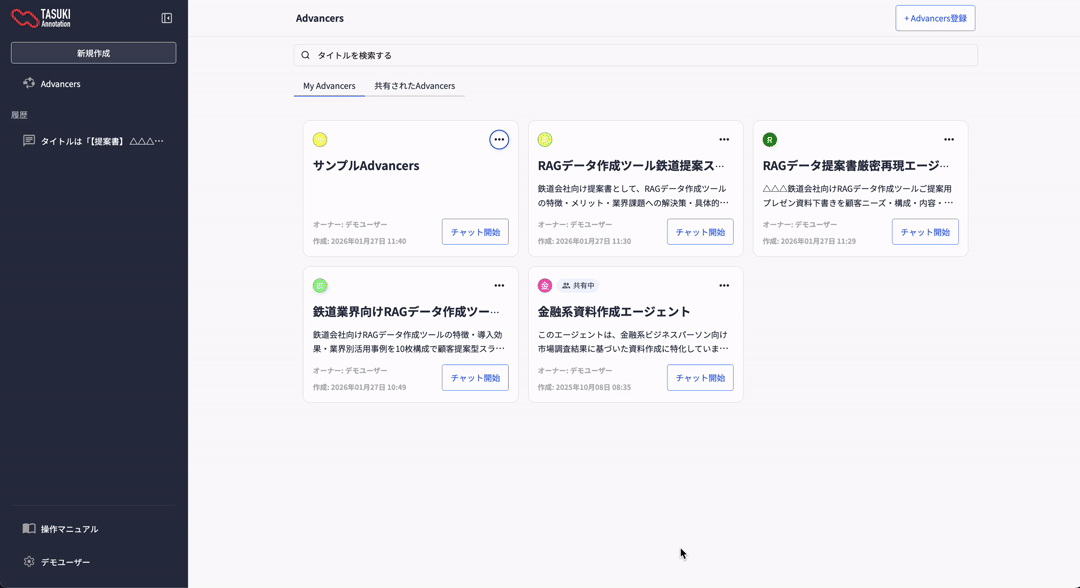Click the + Advancers登録 button

[x=935, y=18]
